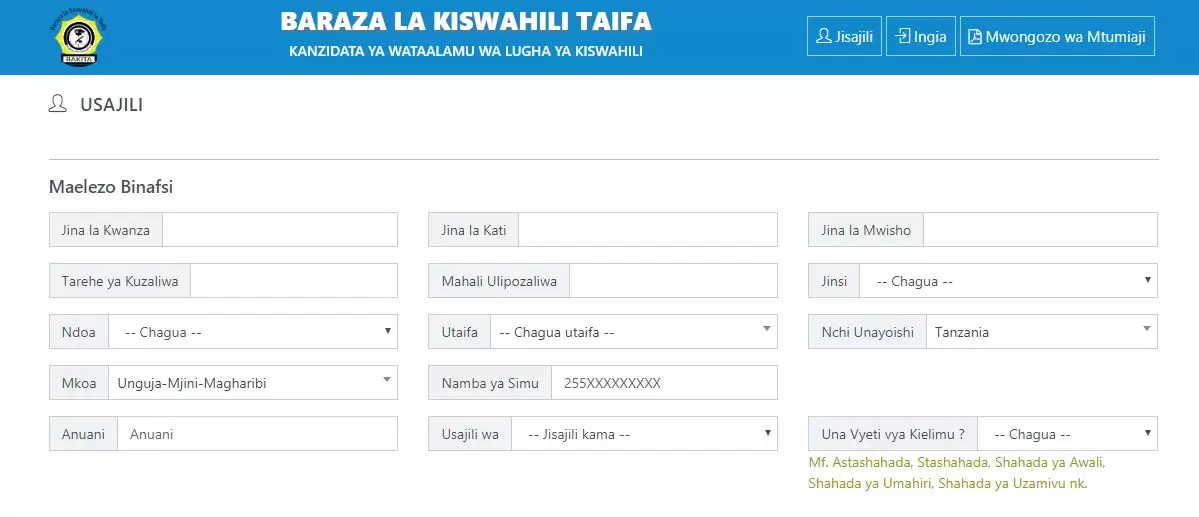Click the Nchi Unayoishi label
This screenshot has width=1199, height=517.
(867, 332)
